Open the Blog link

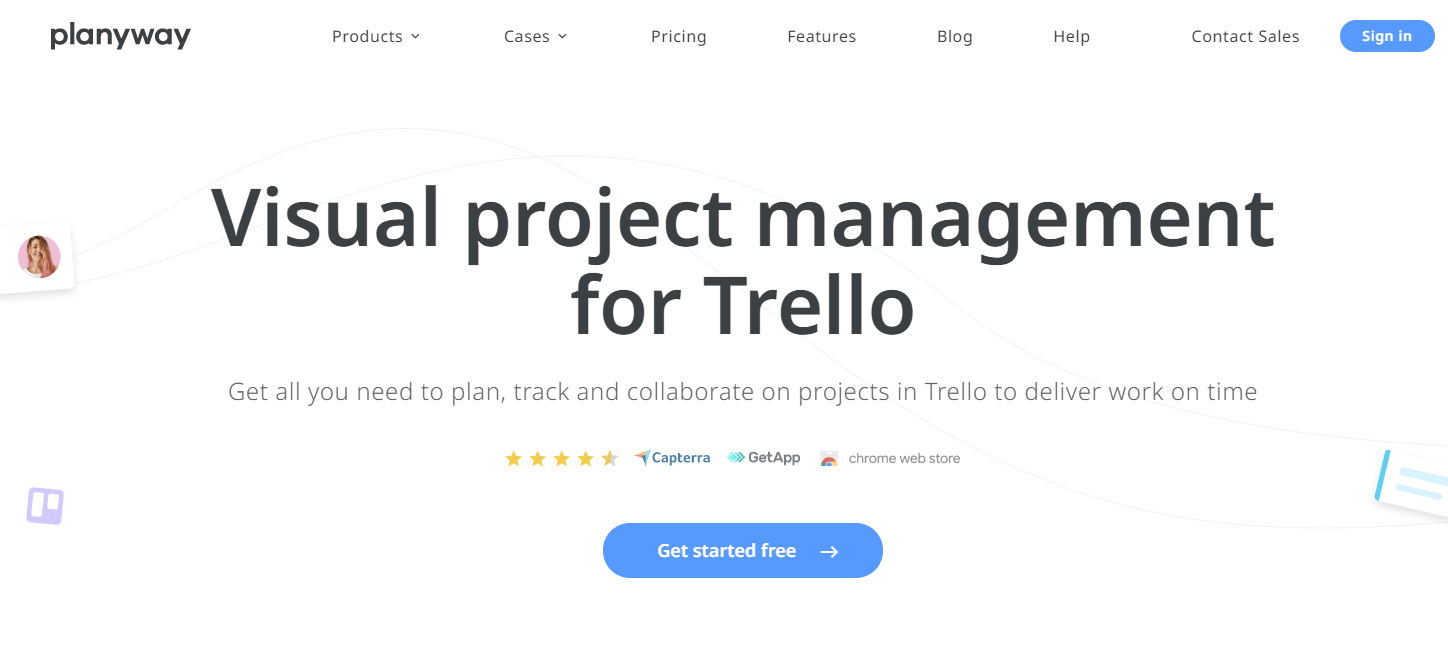click(x=954, y=37)
